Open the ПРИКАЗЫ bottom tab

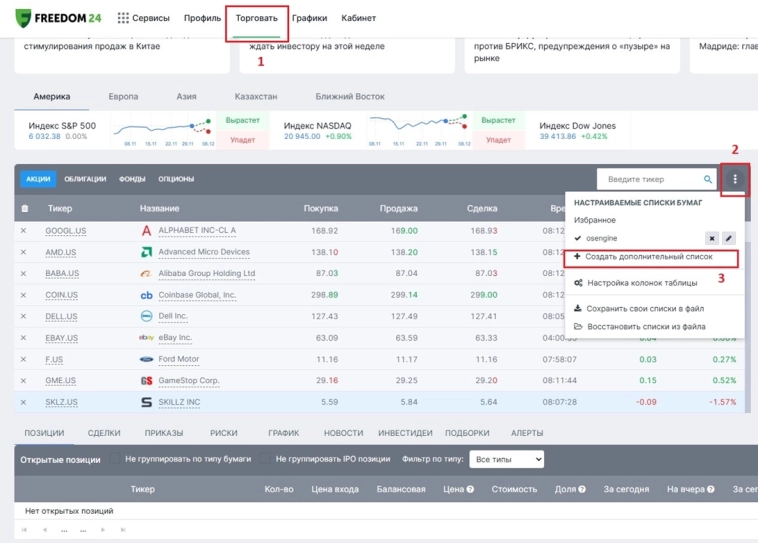coord(164,433)
